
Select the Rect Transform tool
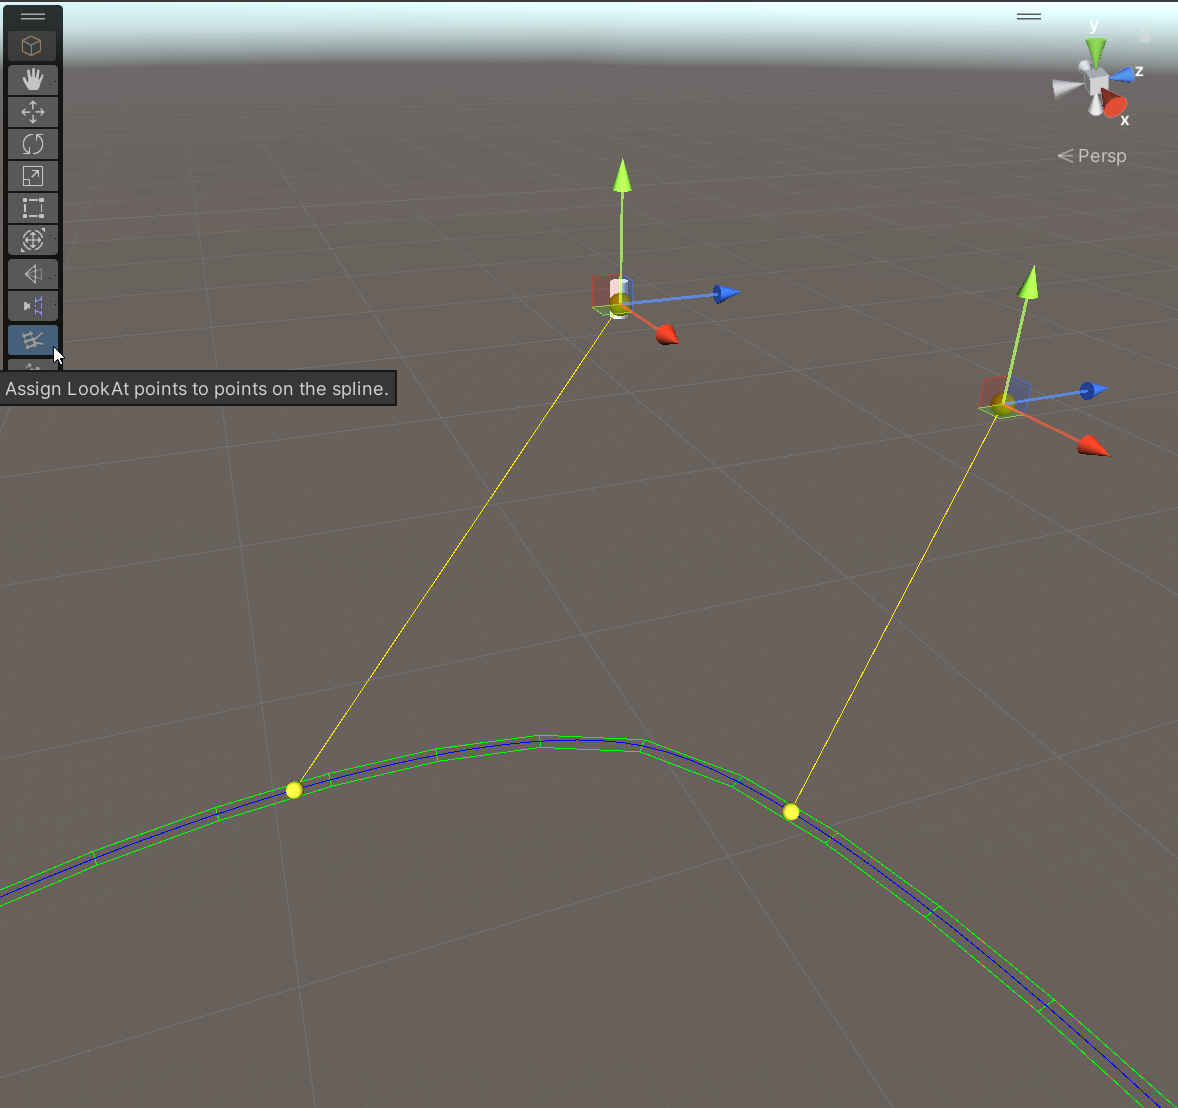[x=33, y=207]
